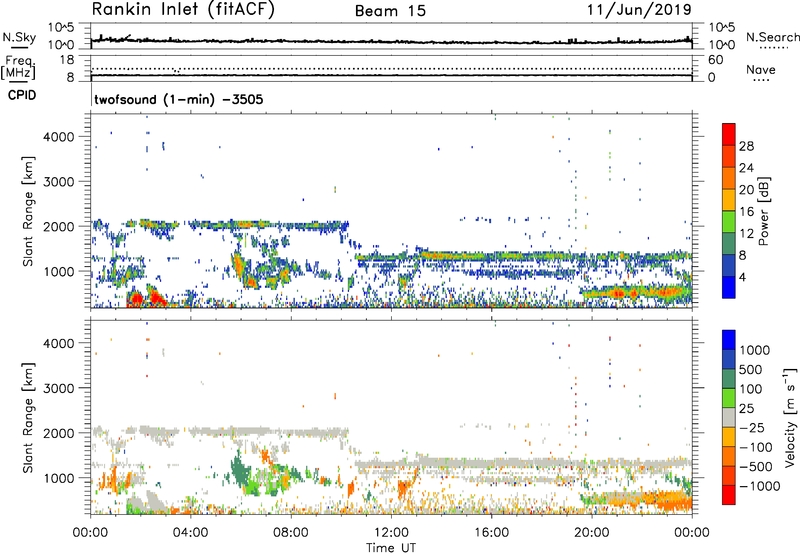Click the "08:00" time axis tick
This screenshot has width=800, height=554.
291,533
